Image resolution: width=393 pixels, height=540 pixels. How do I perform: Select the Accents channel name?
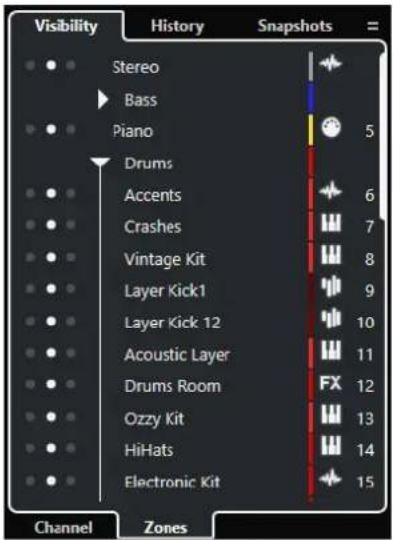(x=153, y=195)
